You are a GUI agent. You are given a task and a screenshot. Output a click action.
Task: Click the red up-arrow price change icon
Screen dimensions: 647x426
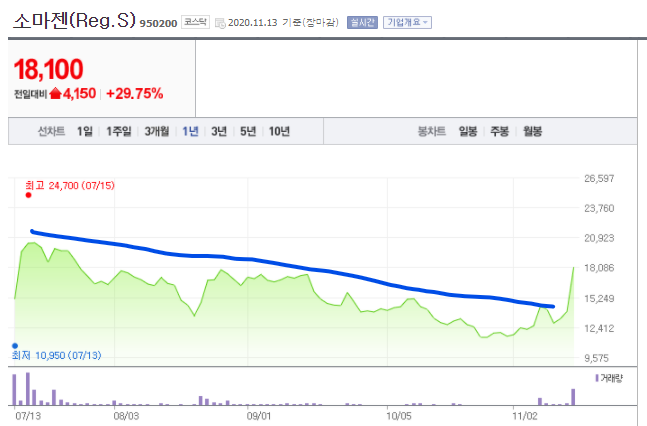point(55,94)
